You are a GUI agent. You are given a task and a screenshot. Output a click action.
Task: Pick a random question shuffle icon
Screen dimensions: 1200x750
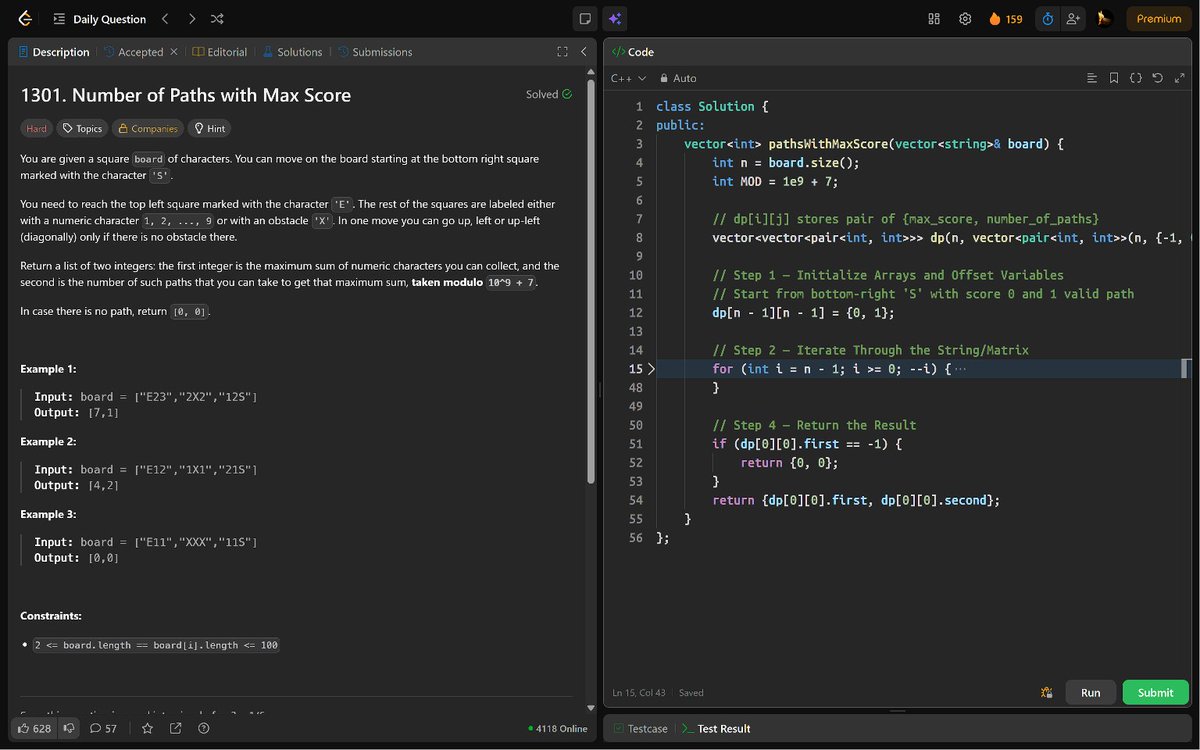pyautogui.click(x=218, y=19)
